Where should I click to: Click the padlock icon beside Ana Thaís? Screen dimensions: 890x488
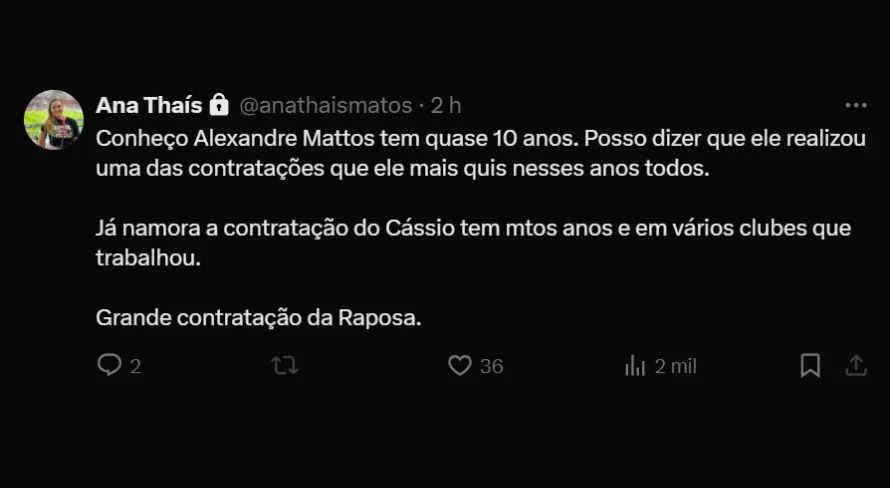(220, 105)
